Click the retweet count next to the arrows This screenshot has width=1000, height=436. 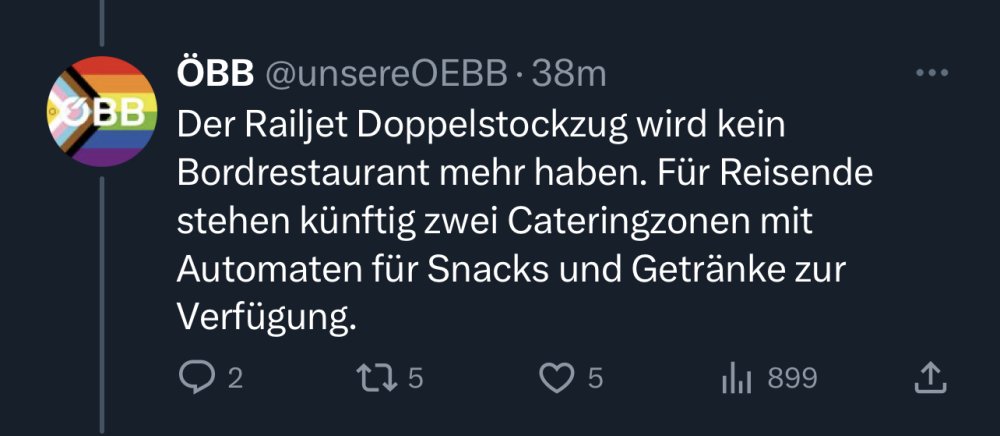(x=416, y=379)
